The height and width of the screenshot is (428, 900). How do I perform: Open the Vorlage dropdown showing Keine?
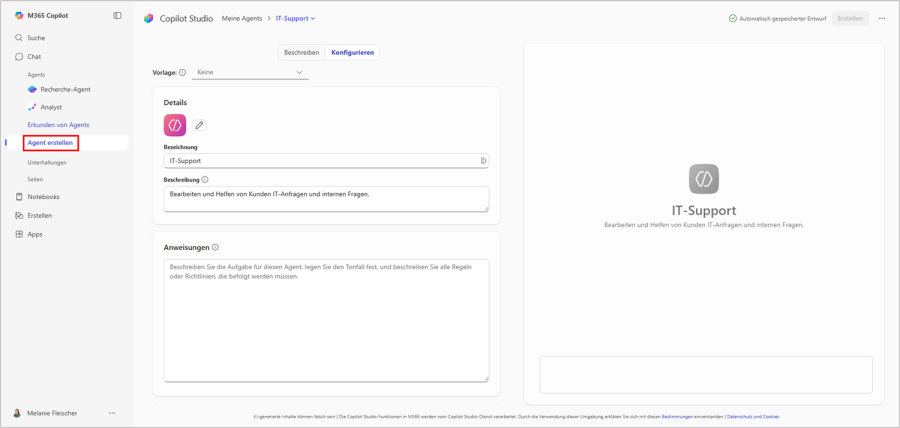tap(250, 73)
